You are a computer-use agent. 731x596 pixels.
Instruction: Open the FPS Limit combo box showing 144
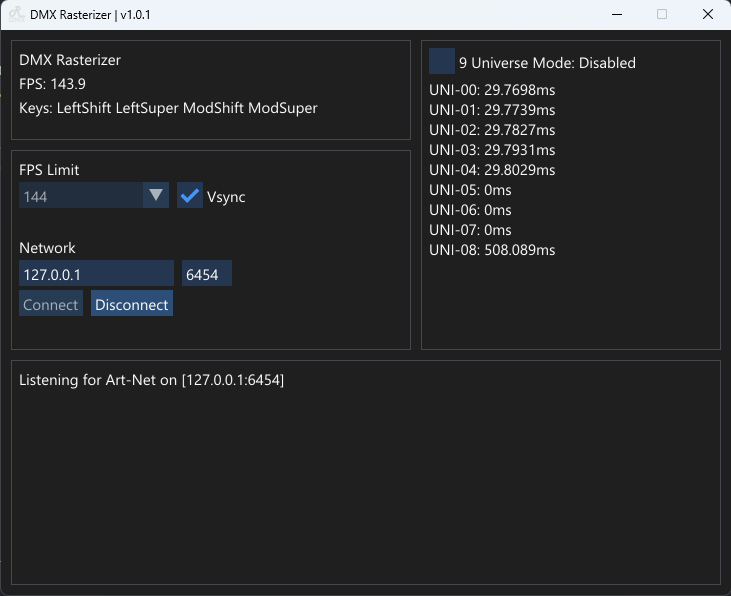(82, 196)
